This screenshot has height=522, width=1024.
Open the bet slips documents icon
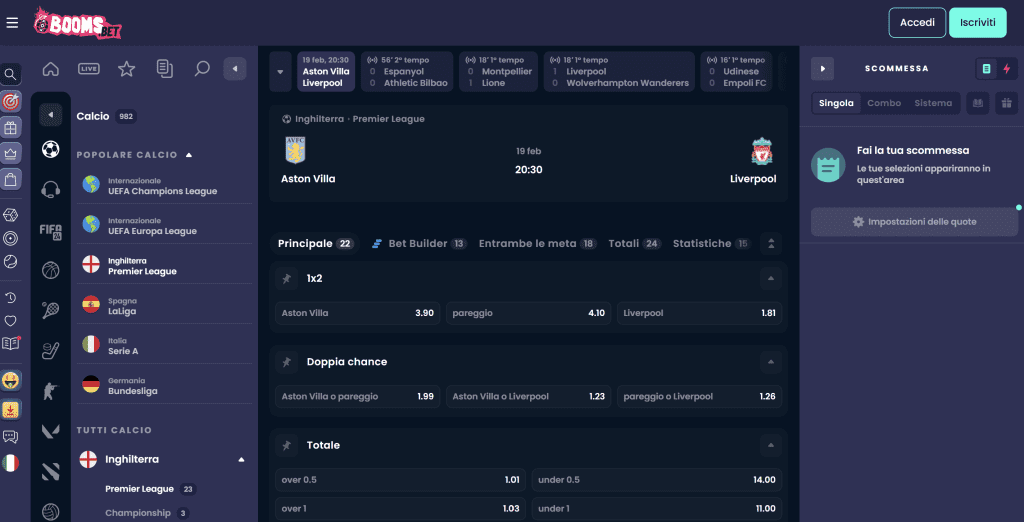[x=165, y=69]
